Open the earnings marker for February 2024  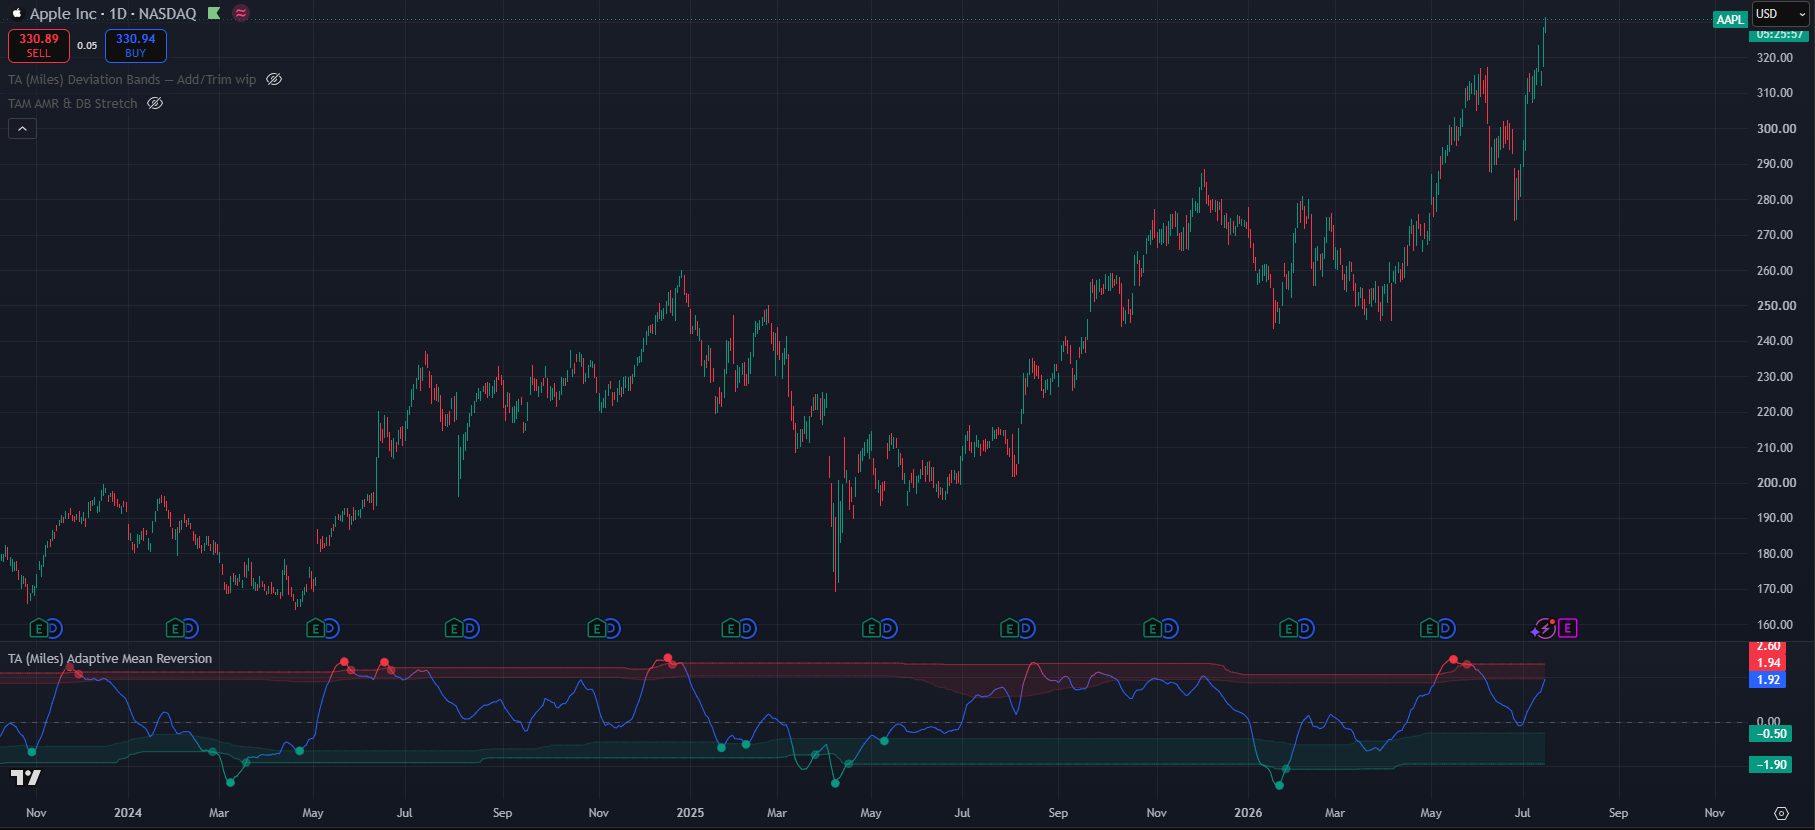174,628
